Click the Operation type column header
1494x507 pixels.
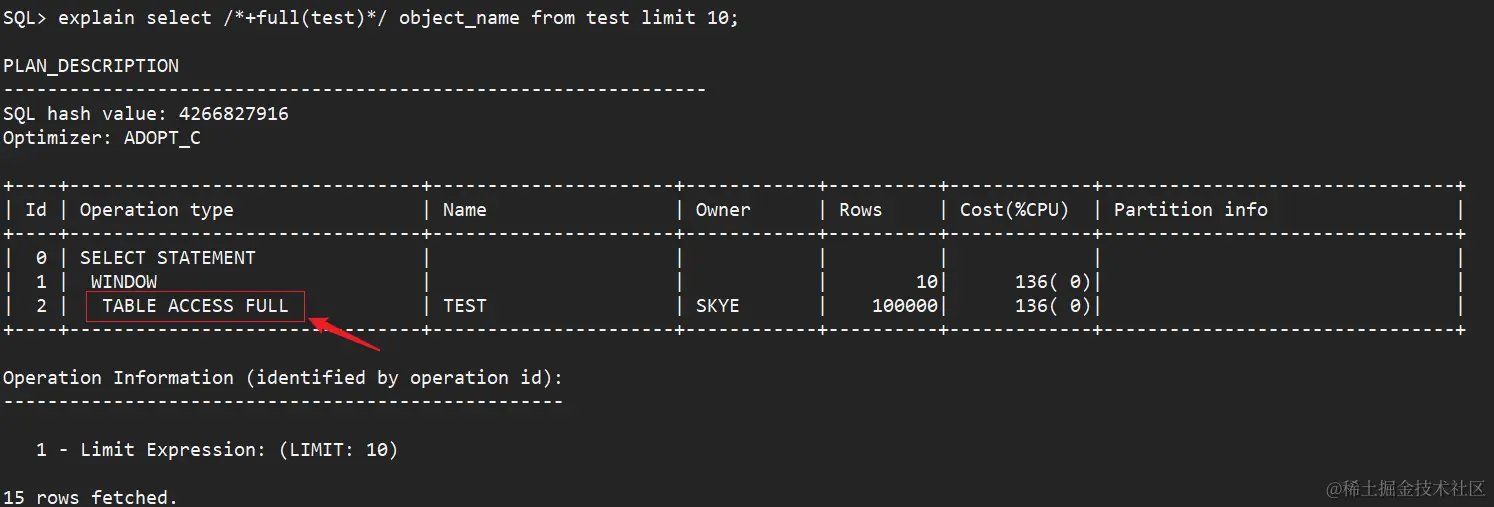point(156,210)
